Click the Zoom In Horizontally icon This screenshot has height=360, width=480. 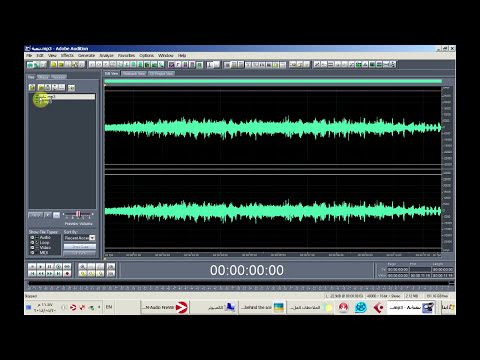tap(82, 266)
